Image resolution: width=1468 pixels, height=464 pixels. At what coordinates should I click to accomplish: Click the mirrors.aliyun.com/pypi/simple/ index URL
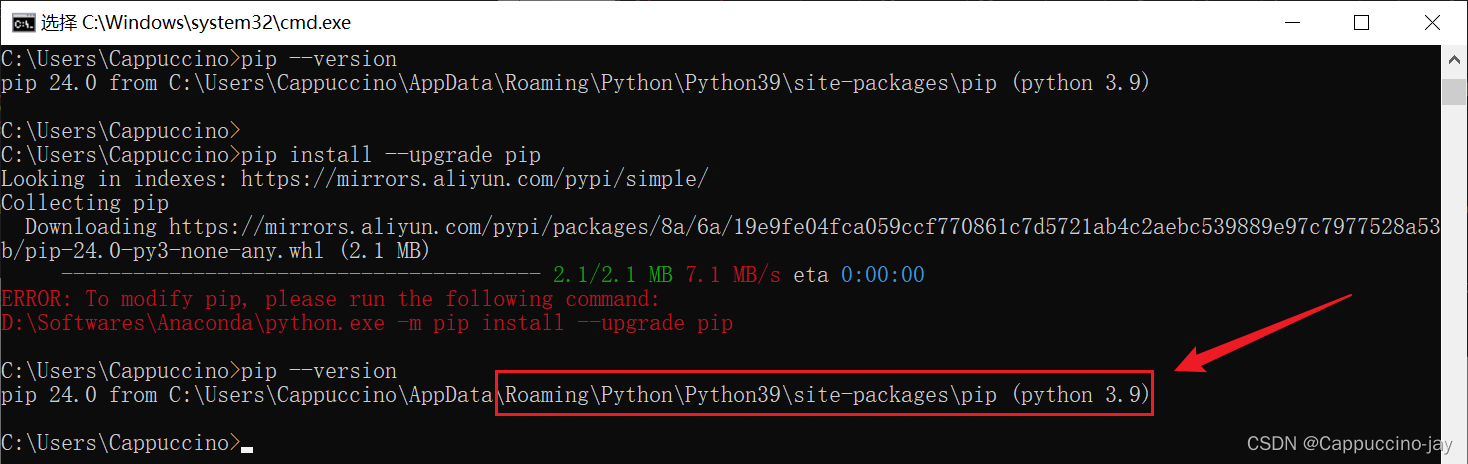click(x=475, y=179)
